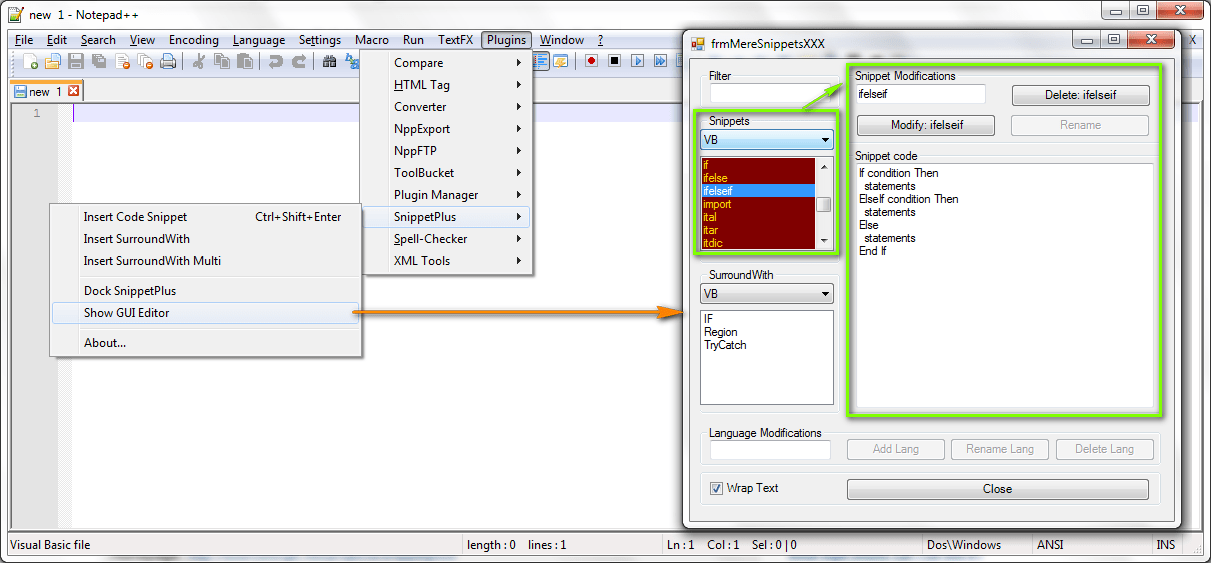Select the itdic snippet in the list

point(758,243)
